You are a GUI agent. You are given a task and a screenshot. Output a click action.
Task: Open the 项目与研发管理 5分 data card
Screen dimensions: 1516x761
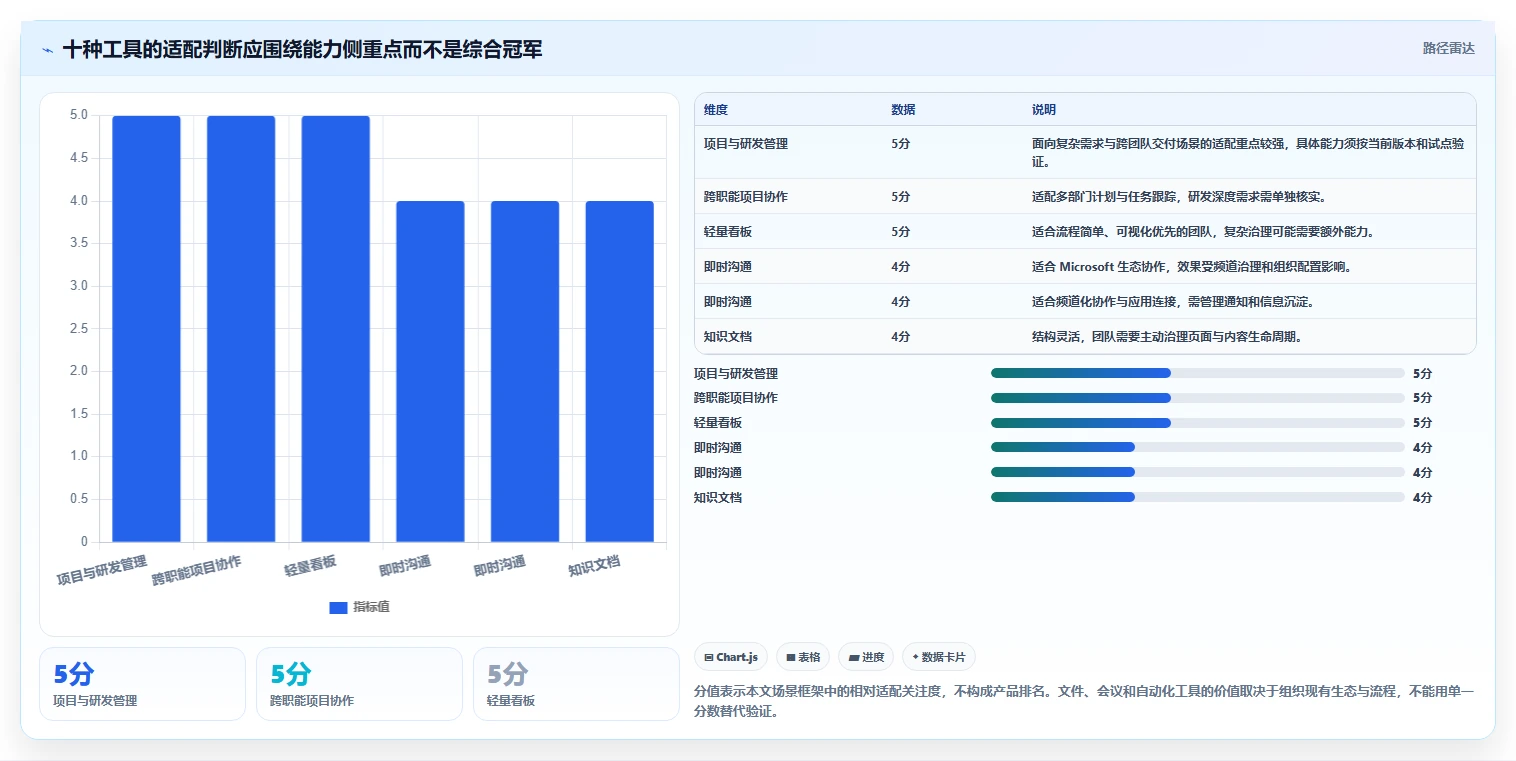[x=142, y=684]
